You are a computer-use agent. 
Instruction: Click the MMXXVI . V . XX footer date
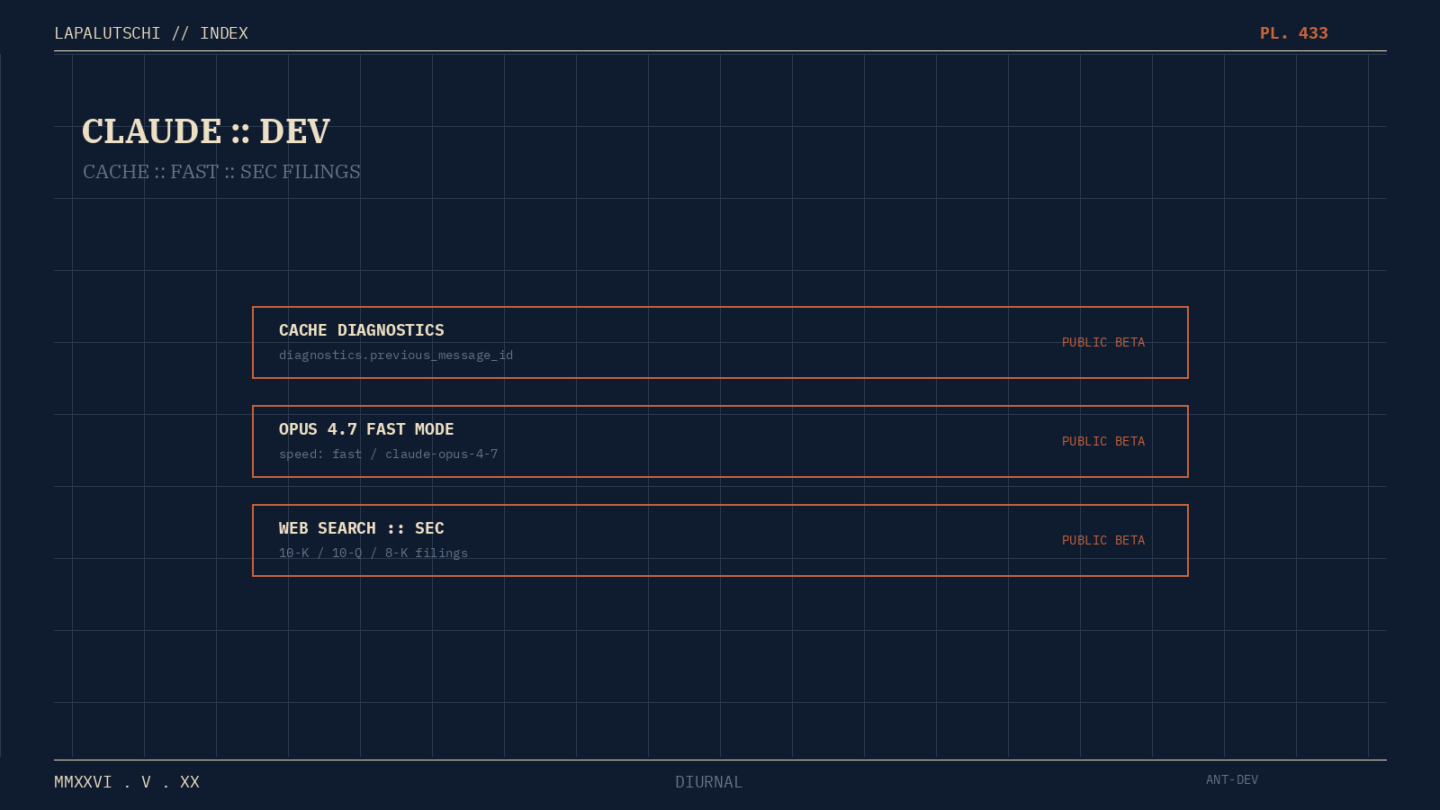pyautogui.click(x=127, y=782)
